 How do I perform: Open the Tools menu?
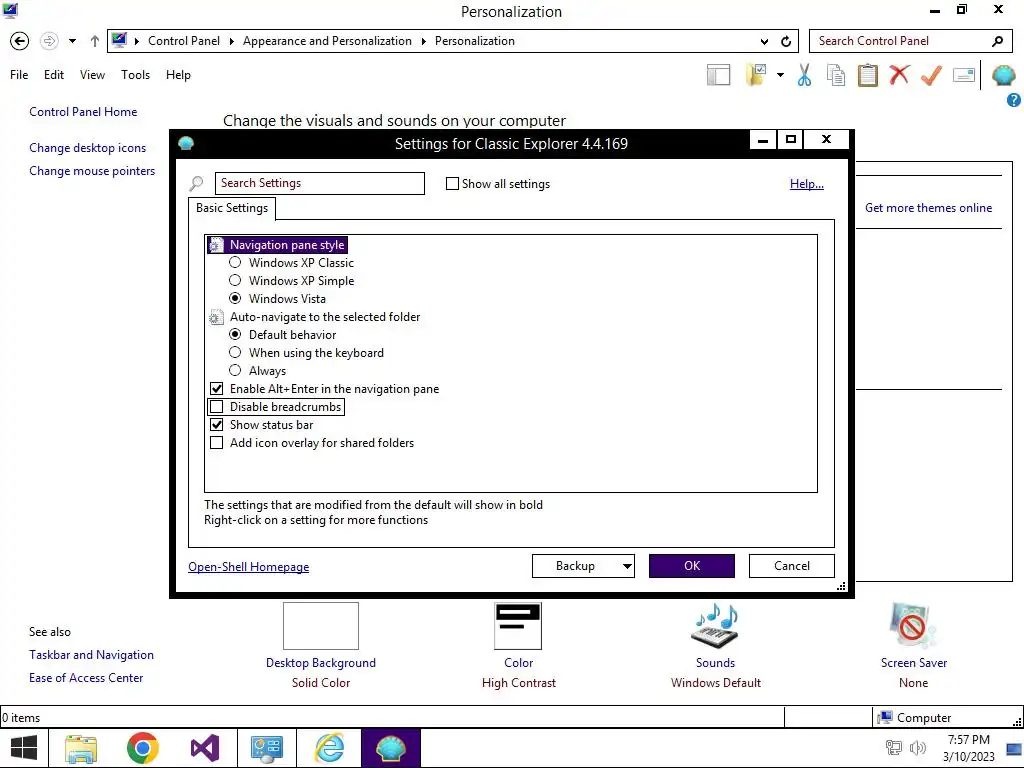coord(135,75)
